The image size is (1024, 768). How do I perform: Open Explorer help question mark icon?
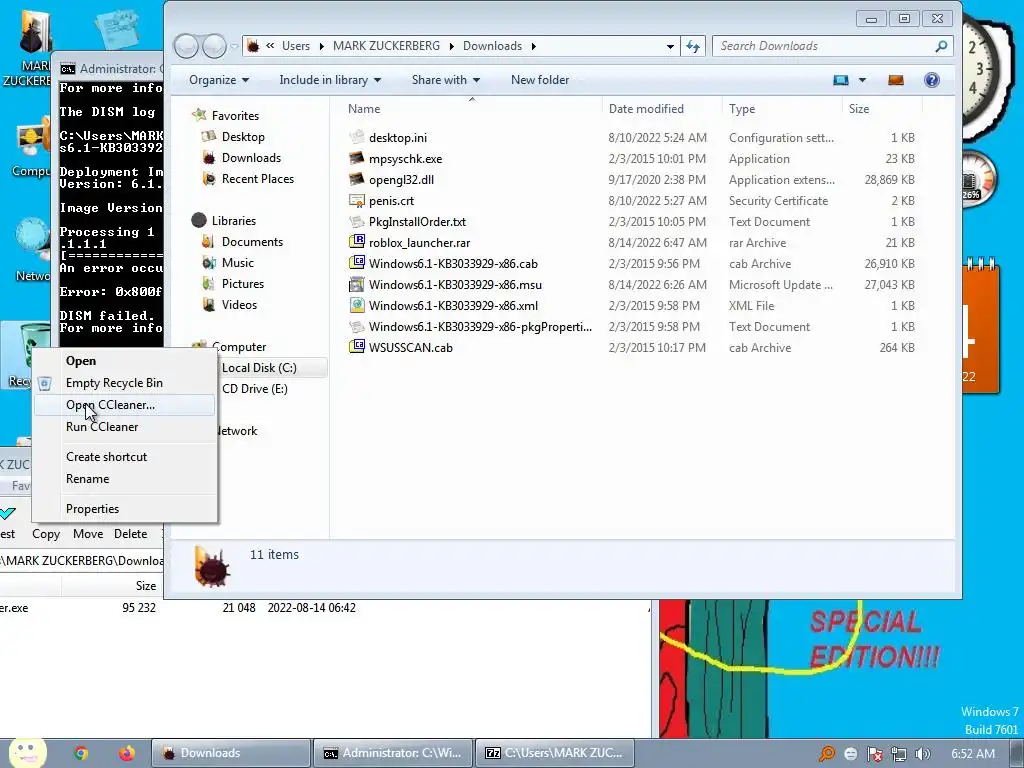click(x=931, y=80)
